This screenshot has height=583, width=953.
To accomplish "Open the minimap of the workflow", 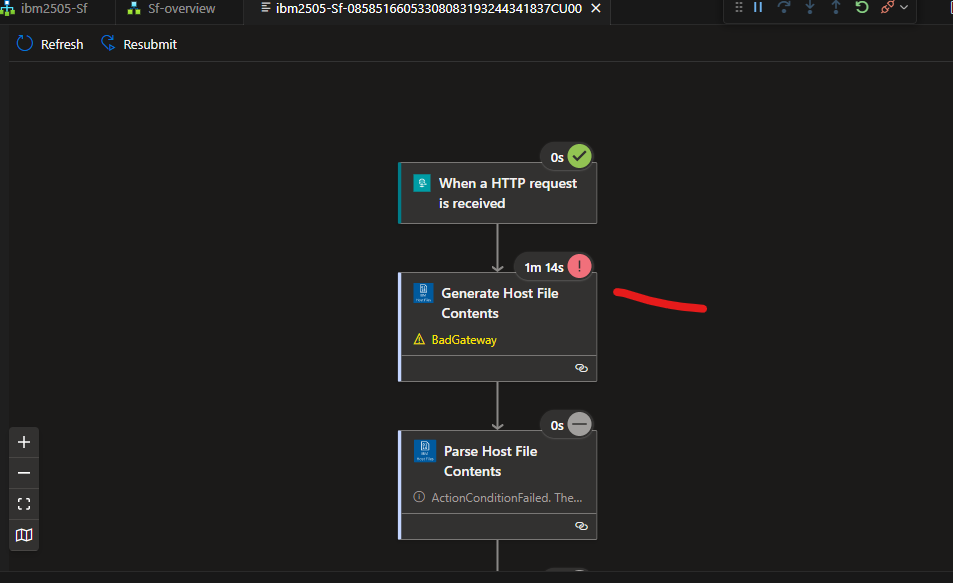I will 23,535.
